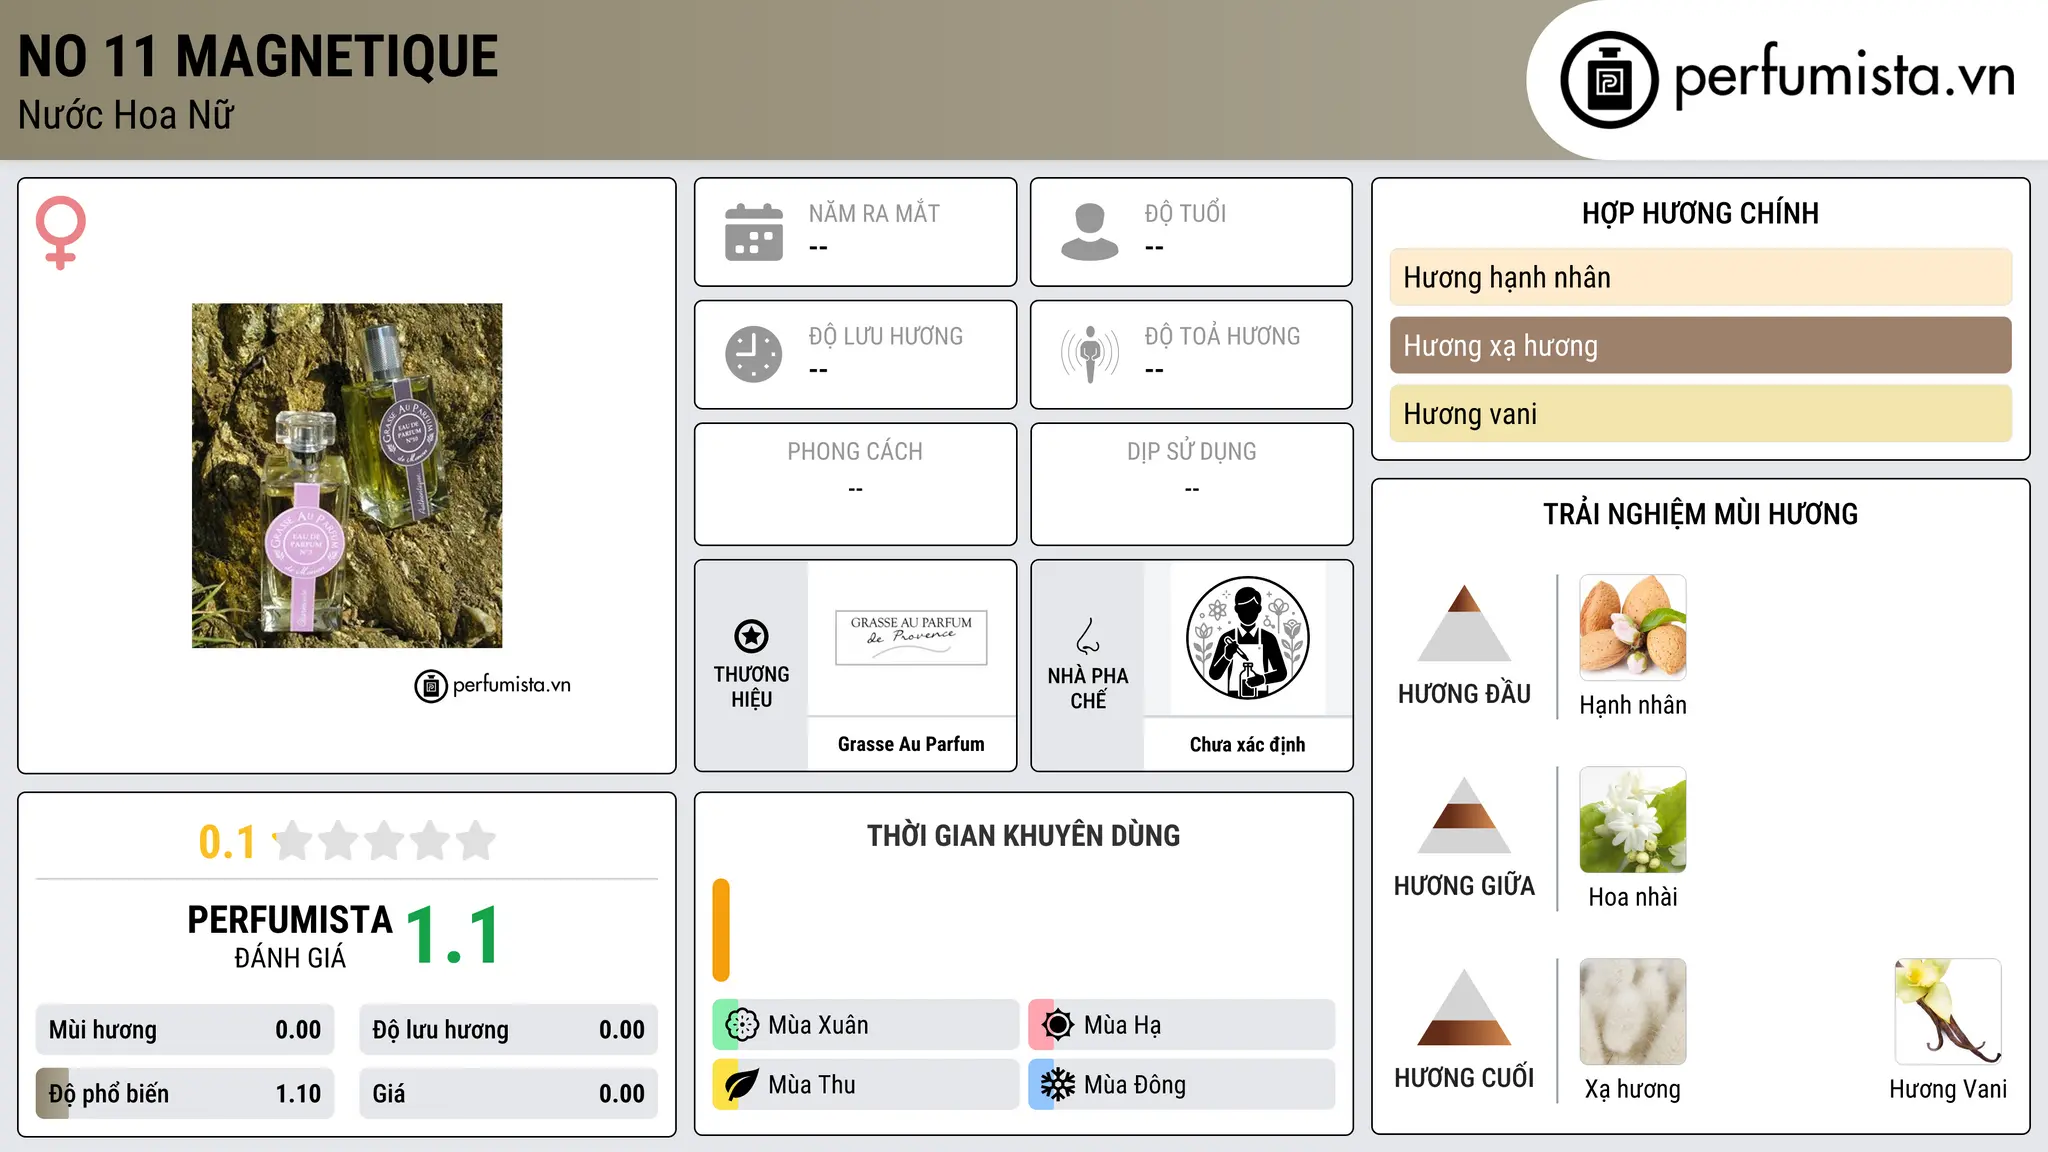The width and height of the screenshot is (2048, 1152).
Task: Click the Perfumista Đánh Giá label
Action: point(290,936)
